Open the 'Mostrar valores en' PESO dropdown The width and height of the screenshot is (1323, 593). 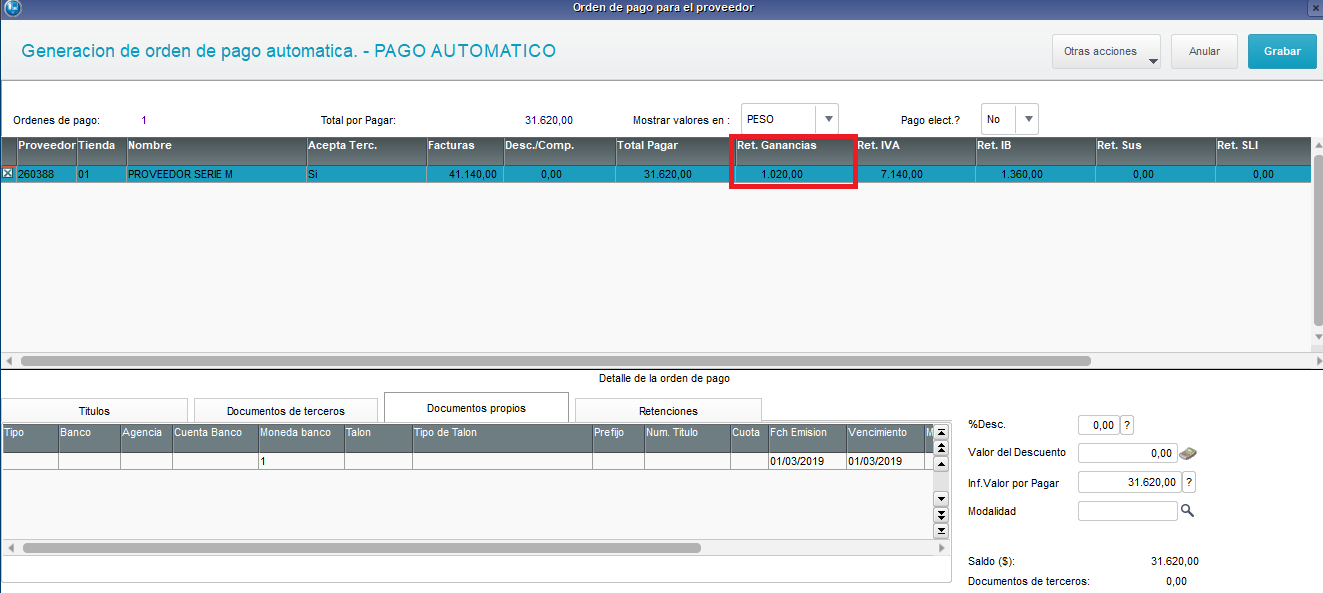827,119
